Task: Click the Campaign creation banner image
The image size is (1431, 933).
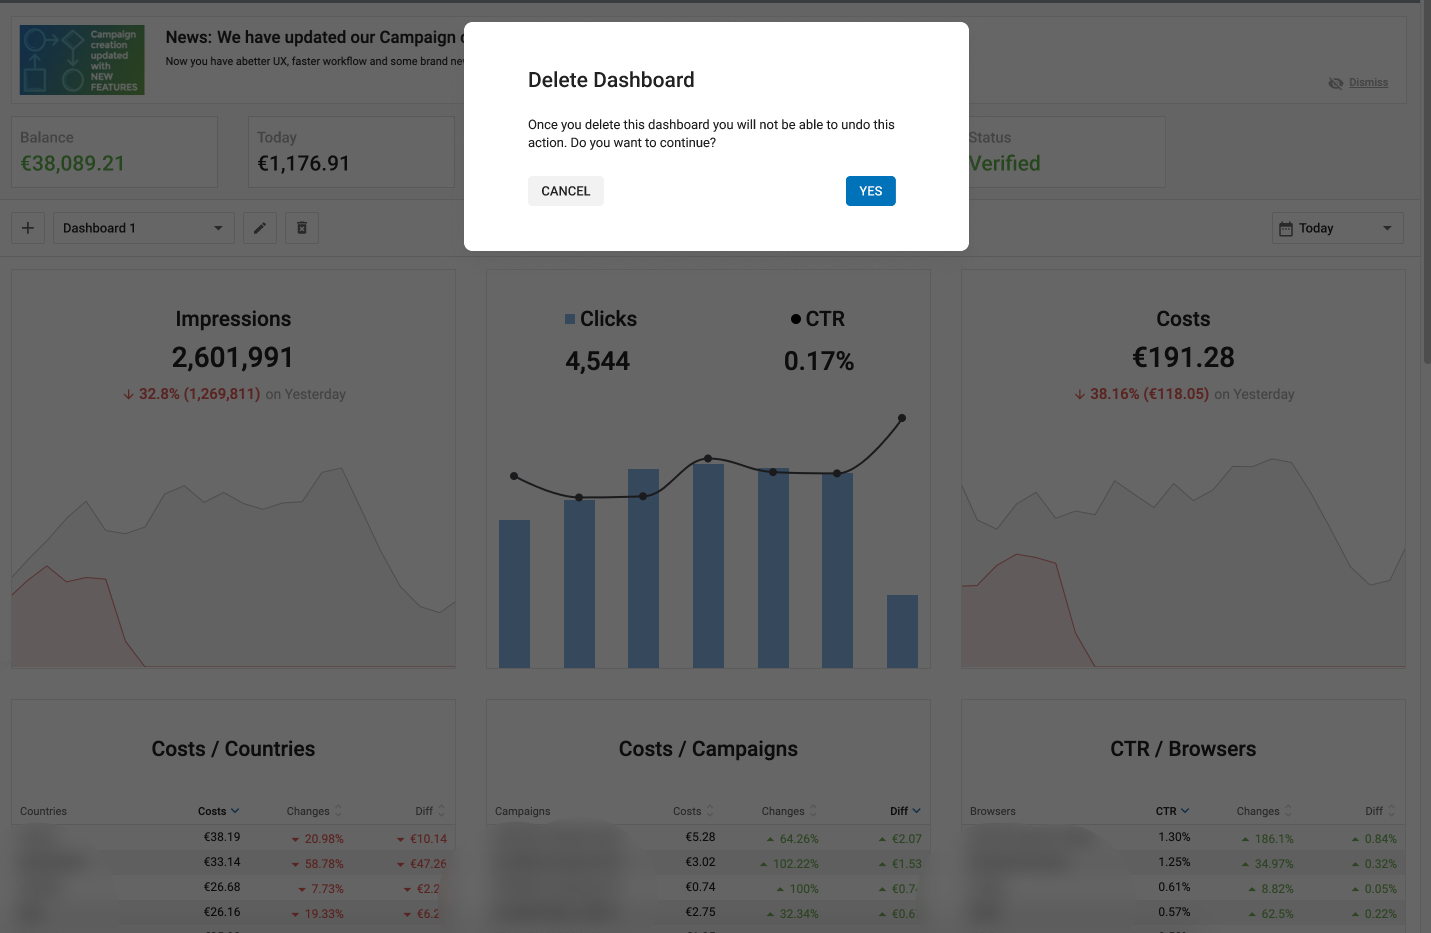Action: tap(81, 59)
